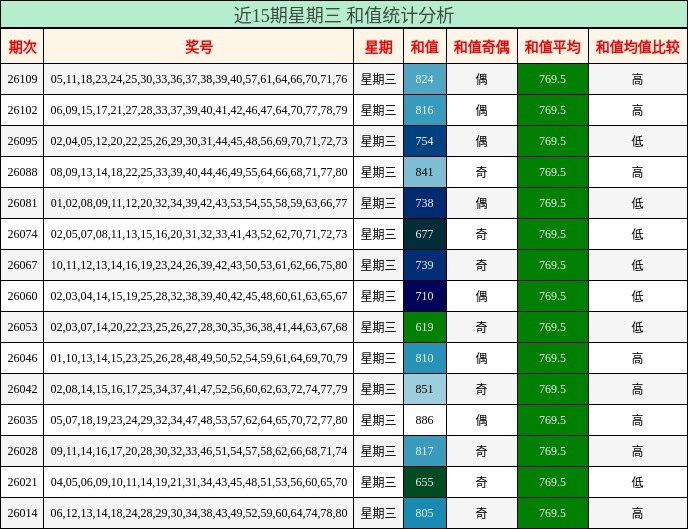Click issue number 26028
This screenshot has width=688, height=529.
(22, 451)
